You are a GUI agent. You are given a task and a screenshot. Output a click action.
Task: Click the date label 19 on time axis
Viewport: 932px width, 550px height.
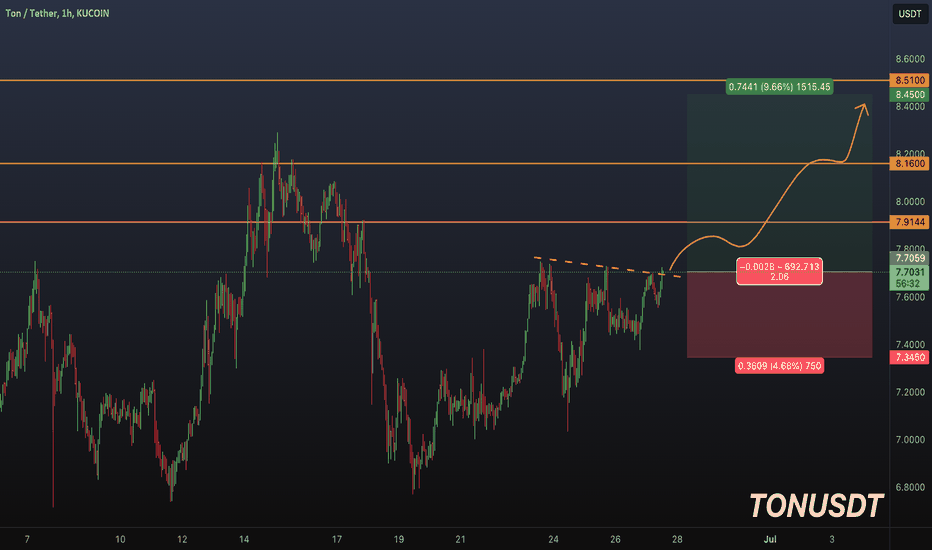398,539
